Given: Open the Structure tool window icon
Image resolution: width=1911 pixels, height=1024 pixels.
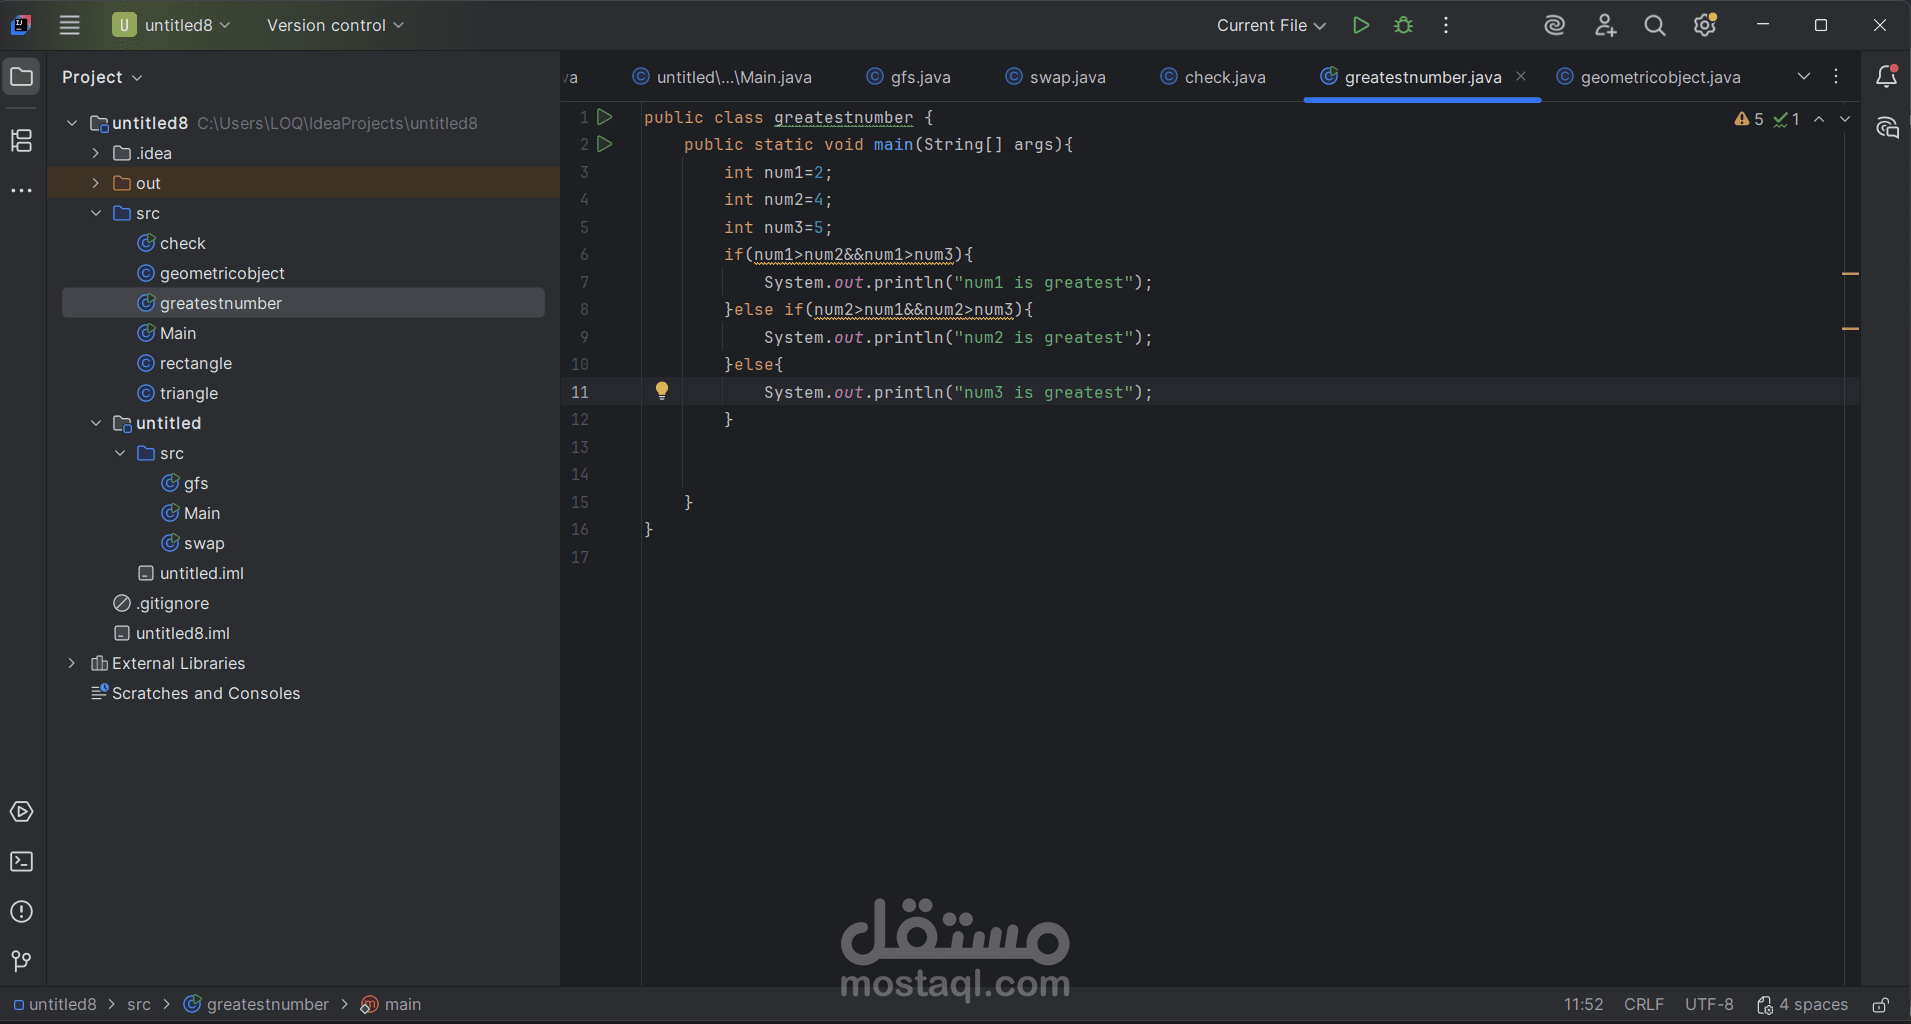Looking at the screenshot, I should pos(22,141).
